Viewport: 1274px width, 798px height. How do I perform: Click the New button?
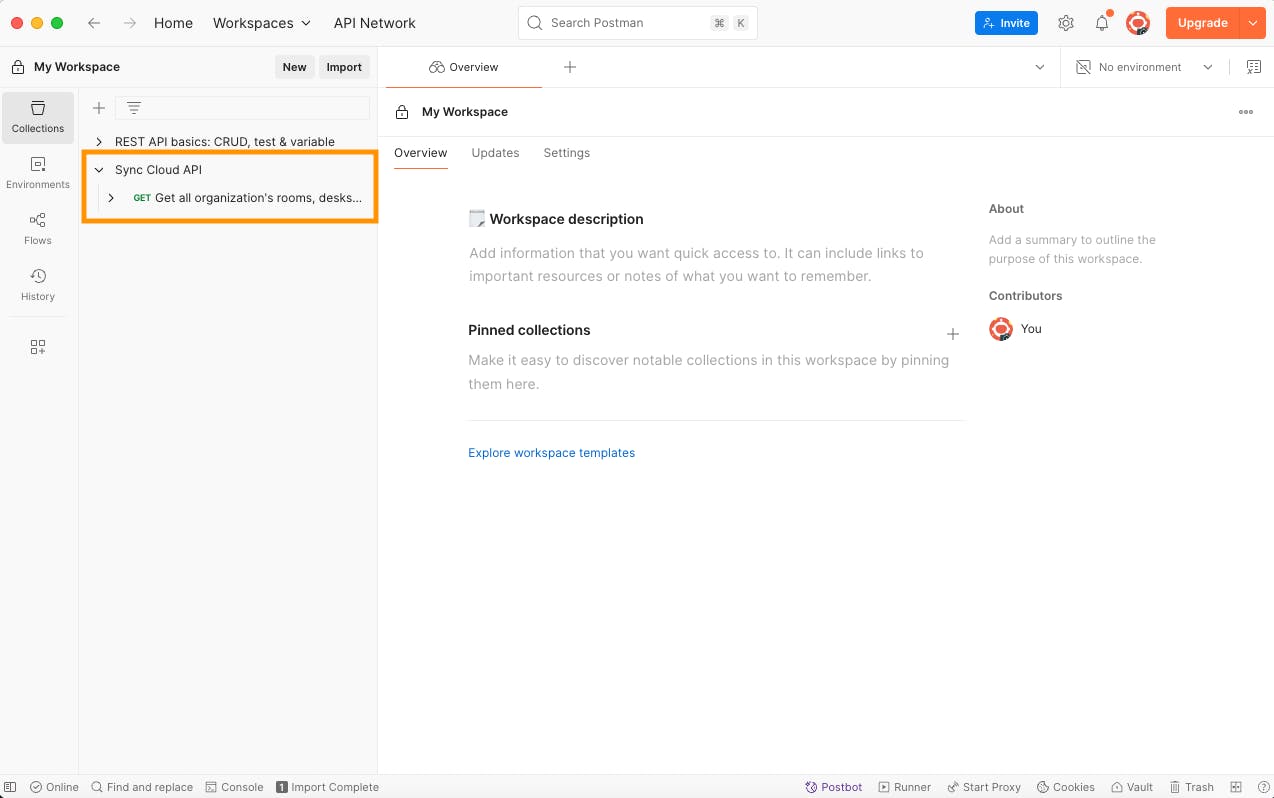[x=295, y=67]
